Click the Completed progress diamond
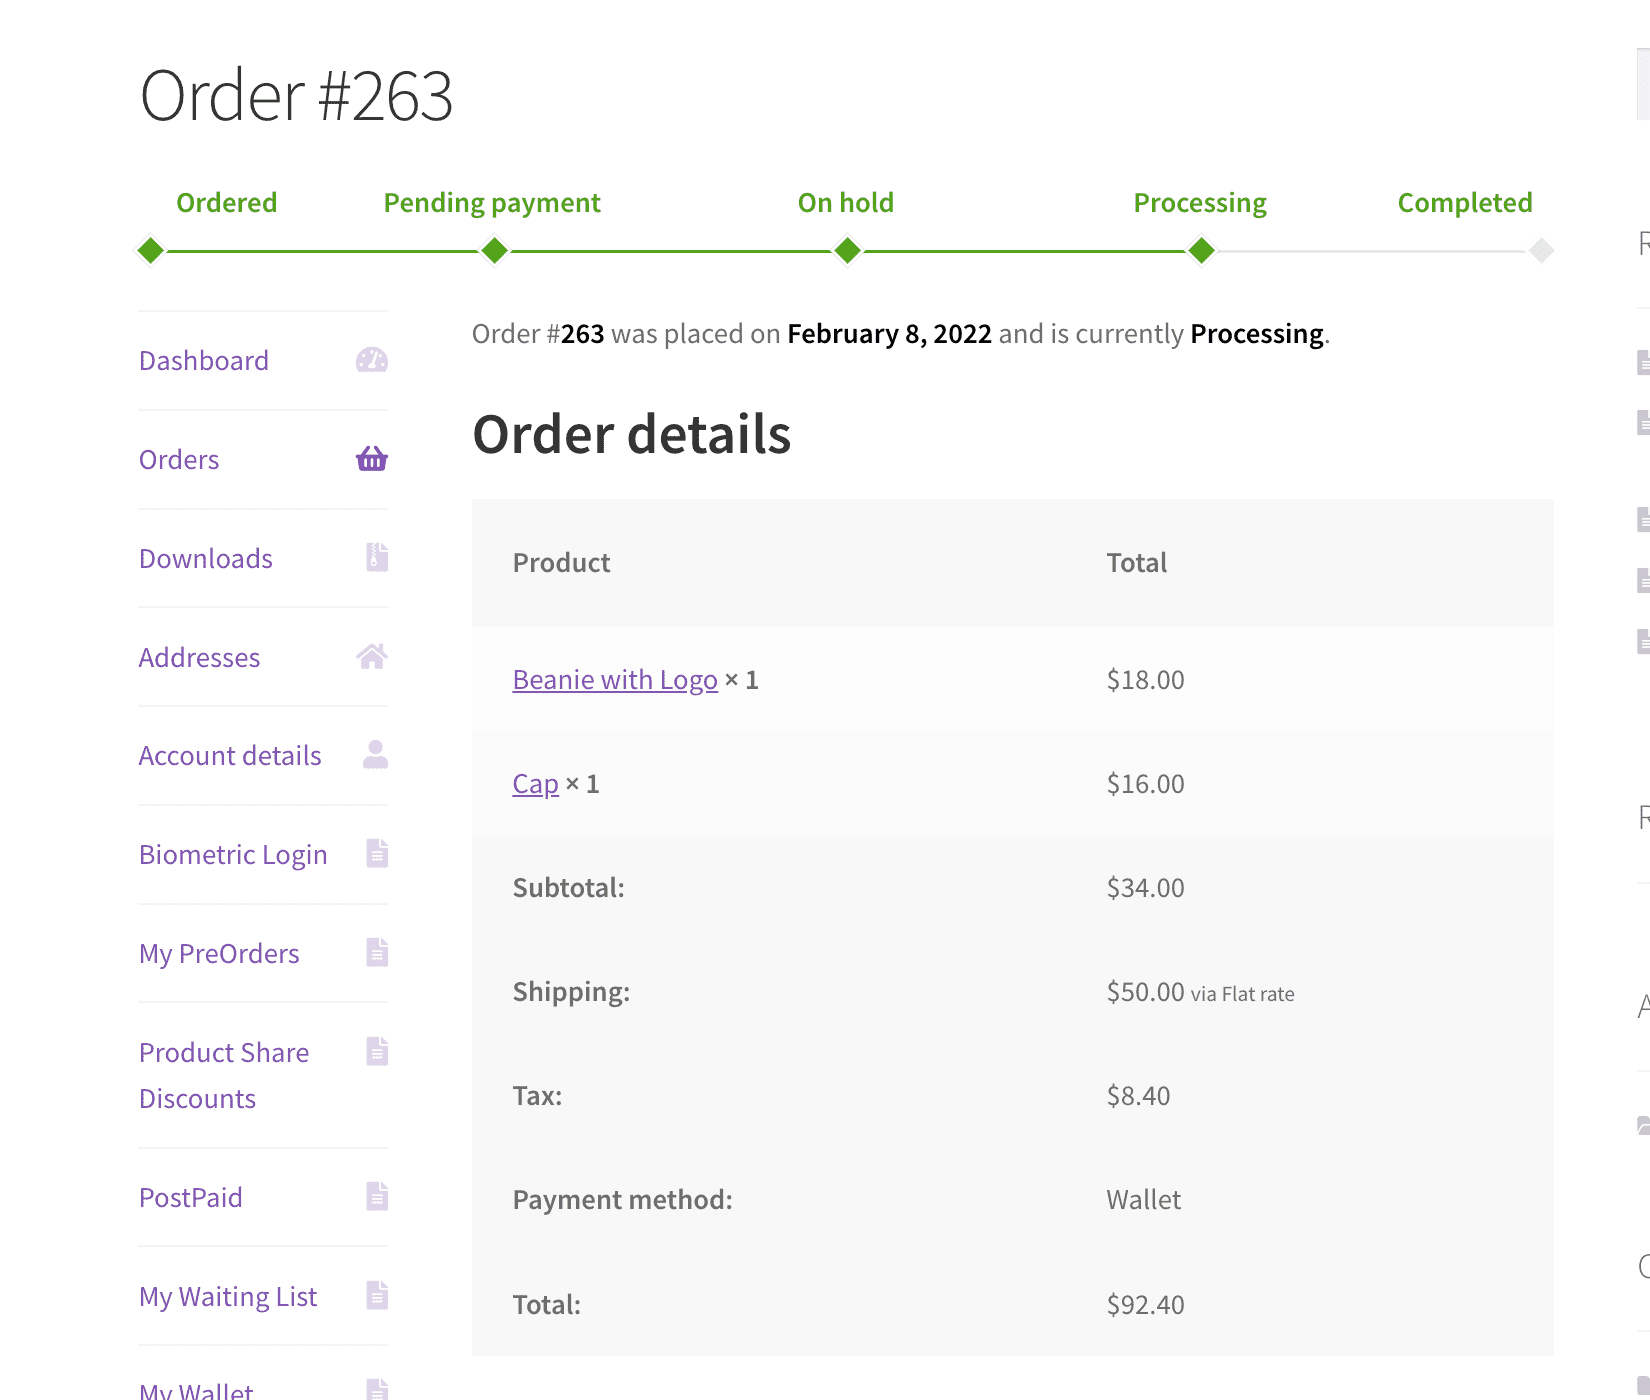The width and height of the screenshot is (1650, 1400). pos(1542,250)
